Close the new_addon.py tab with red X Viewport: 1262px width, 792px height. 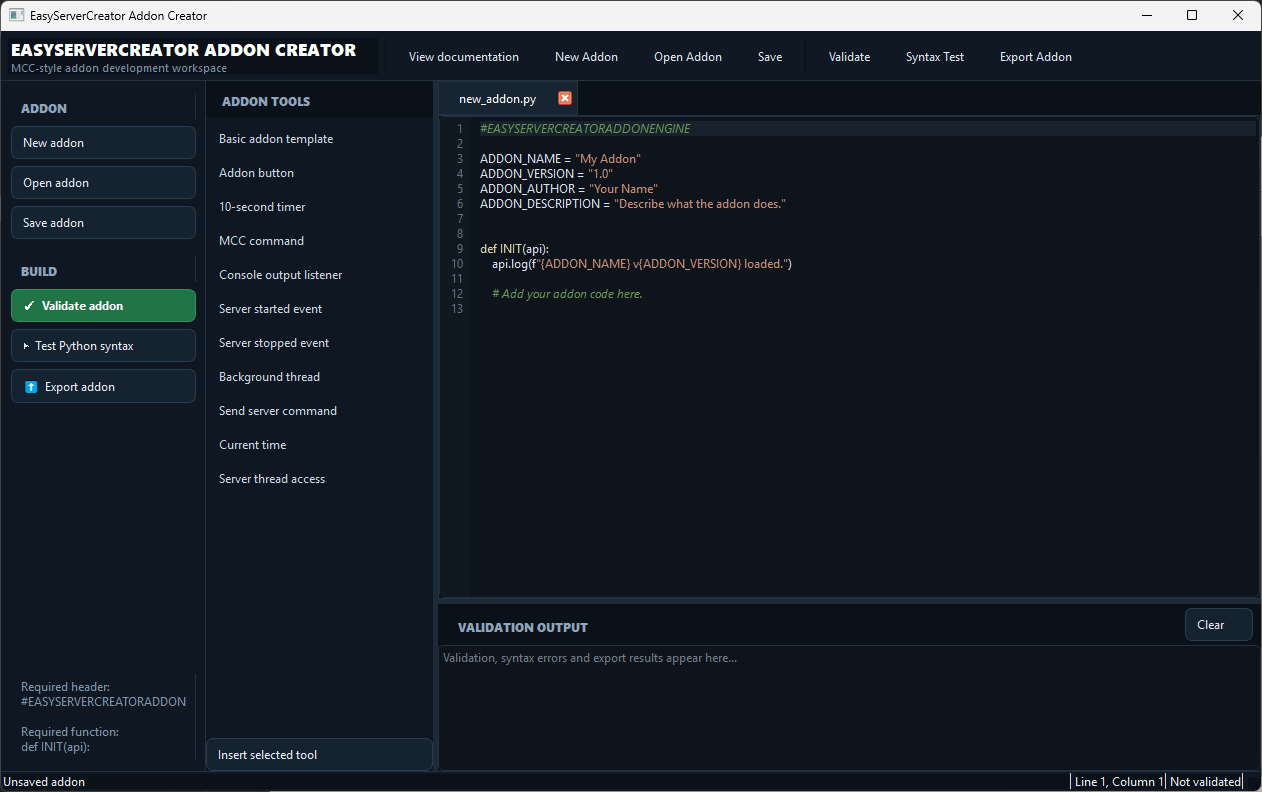click(565, 98)
